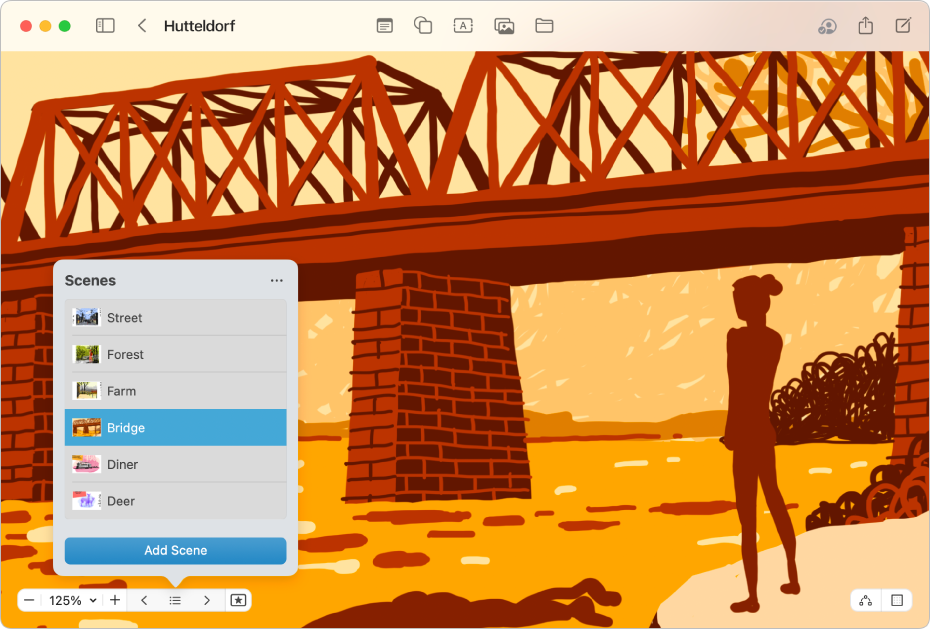Open the 125% zoom level dropdown
Screen dimensions: 932x630
pos(73,600)
